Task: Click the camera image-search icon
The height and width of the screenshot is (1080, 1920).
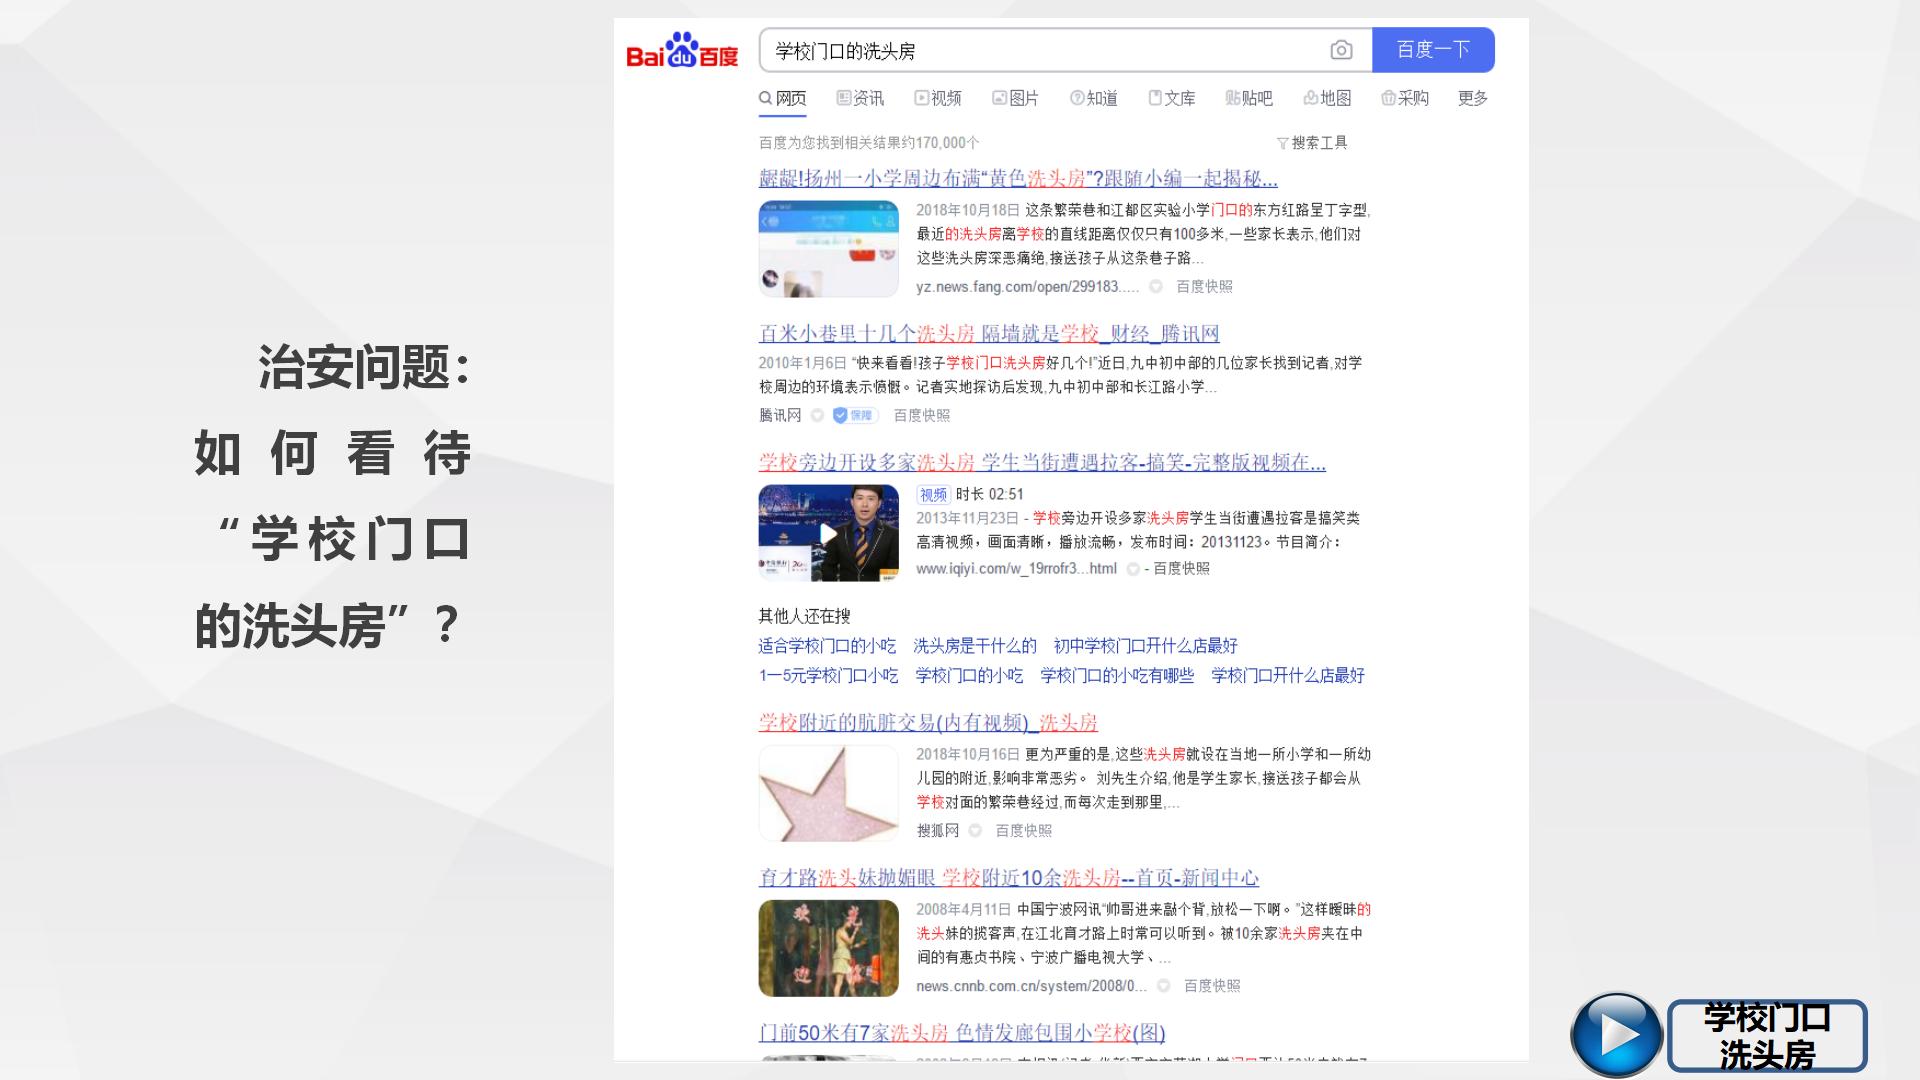Action: pos(1341,50)
